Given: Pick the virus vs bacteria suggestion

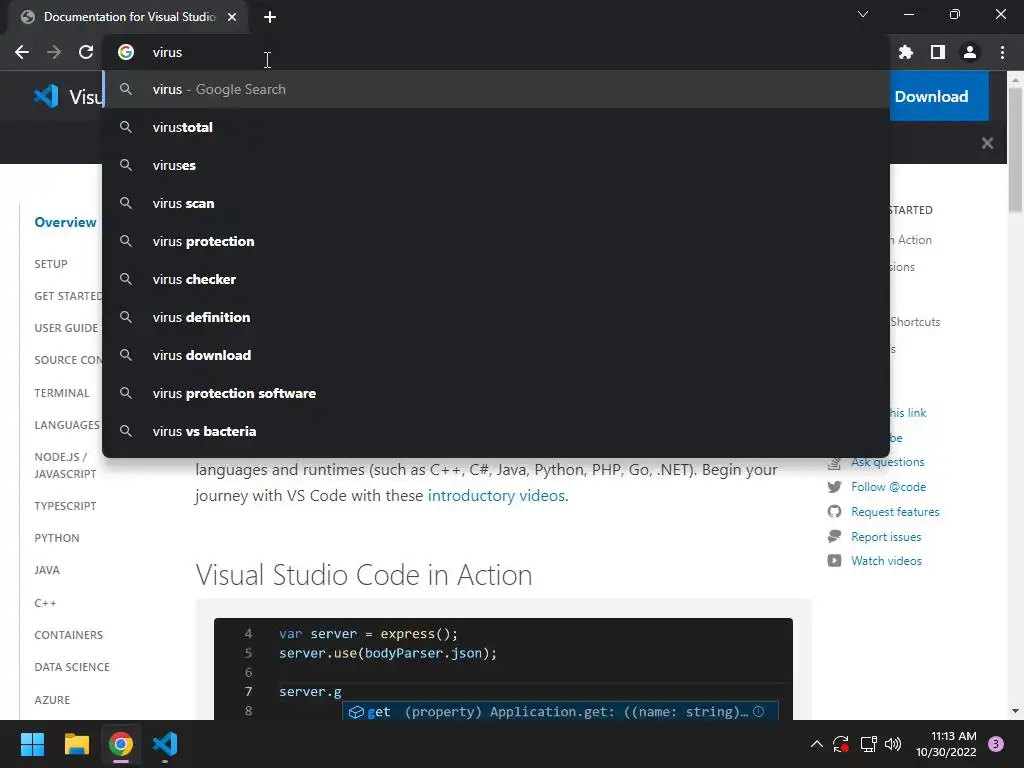Looking at the screenshot, I should 496,431.
